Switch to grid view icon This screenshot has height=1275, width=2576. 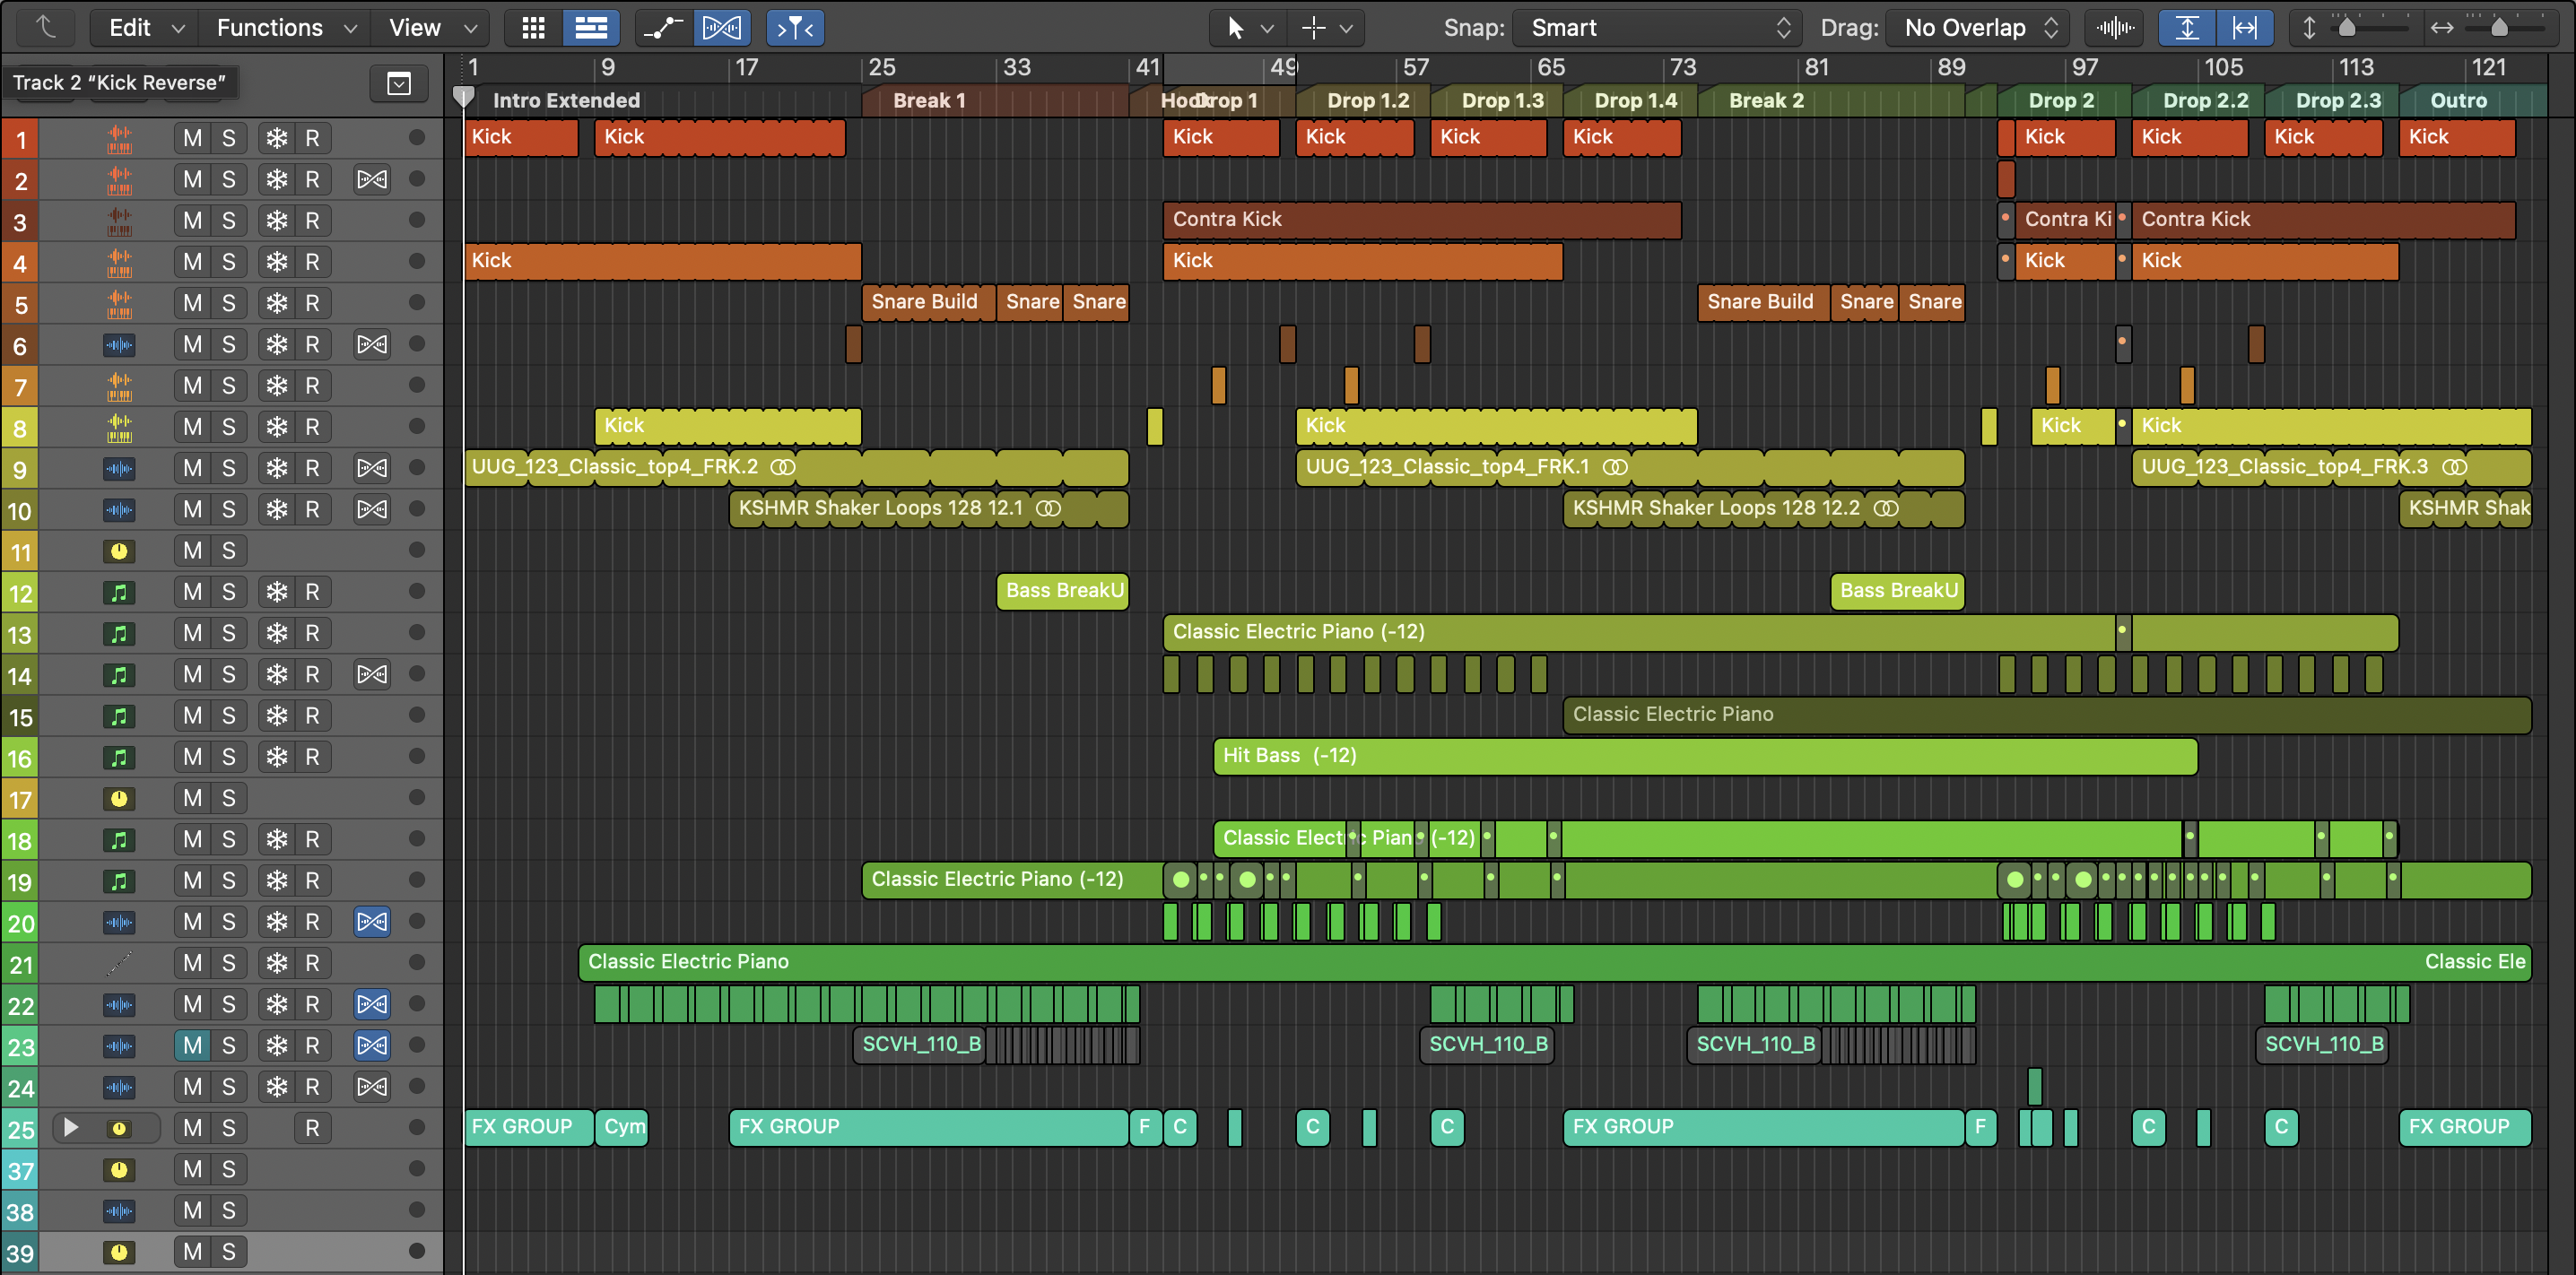[534, 27]
